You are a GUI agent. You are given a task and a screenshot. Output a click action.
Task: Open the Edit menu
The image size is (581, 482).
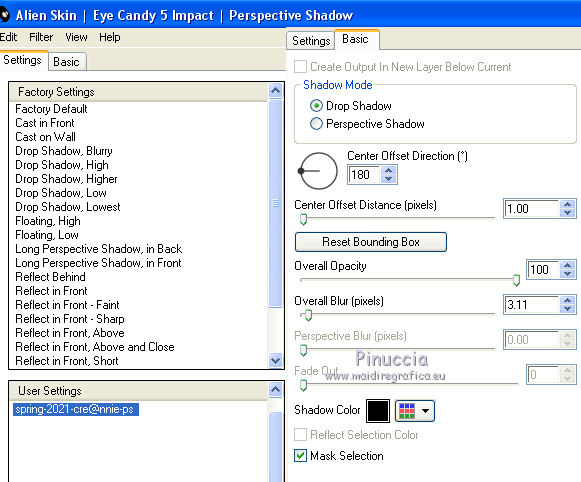pos(8,37)
